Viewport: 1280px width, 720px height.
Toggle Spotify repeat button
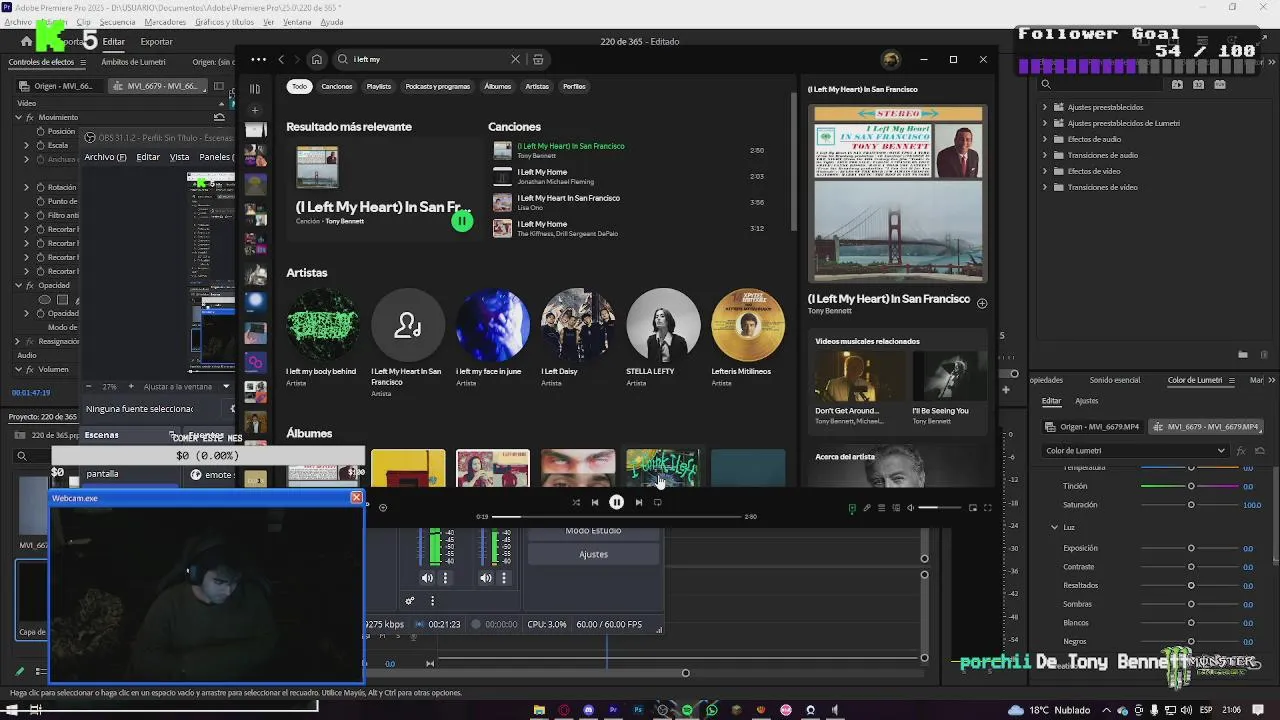(657, 503)
